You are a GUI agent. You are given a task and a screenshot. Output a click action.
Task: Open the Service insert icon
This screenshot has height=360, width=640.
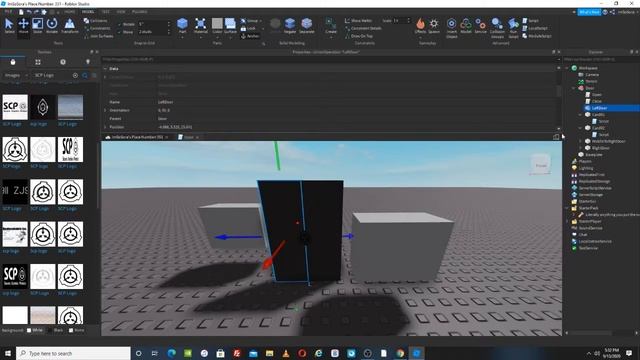480,26
